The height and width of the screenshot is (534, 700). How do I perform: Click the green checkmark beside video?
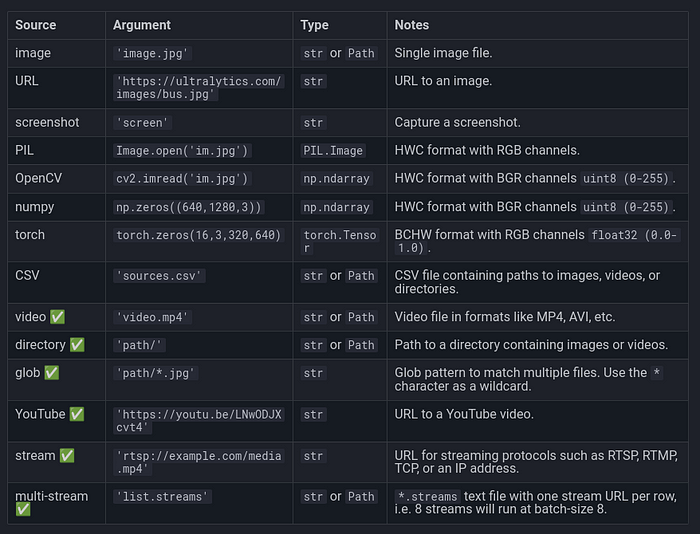pyautogui.click(x=57, y=317)
